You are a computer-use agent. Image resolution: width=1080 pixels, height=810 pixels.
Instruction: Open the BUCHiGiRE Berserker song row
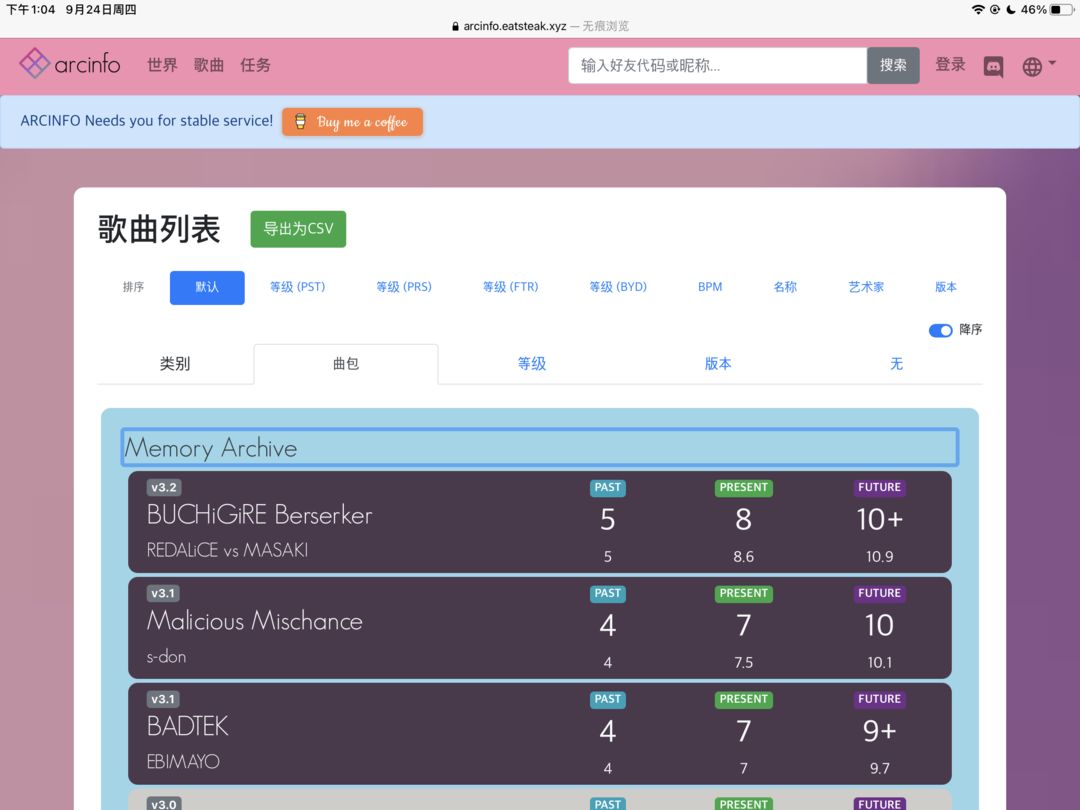tap(539, 522)
